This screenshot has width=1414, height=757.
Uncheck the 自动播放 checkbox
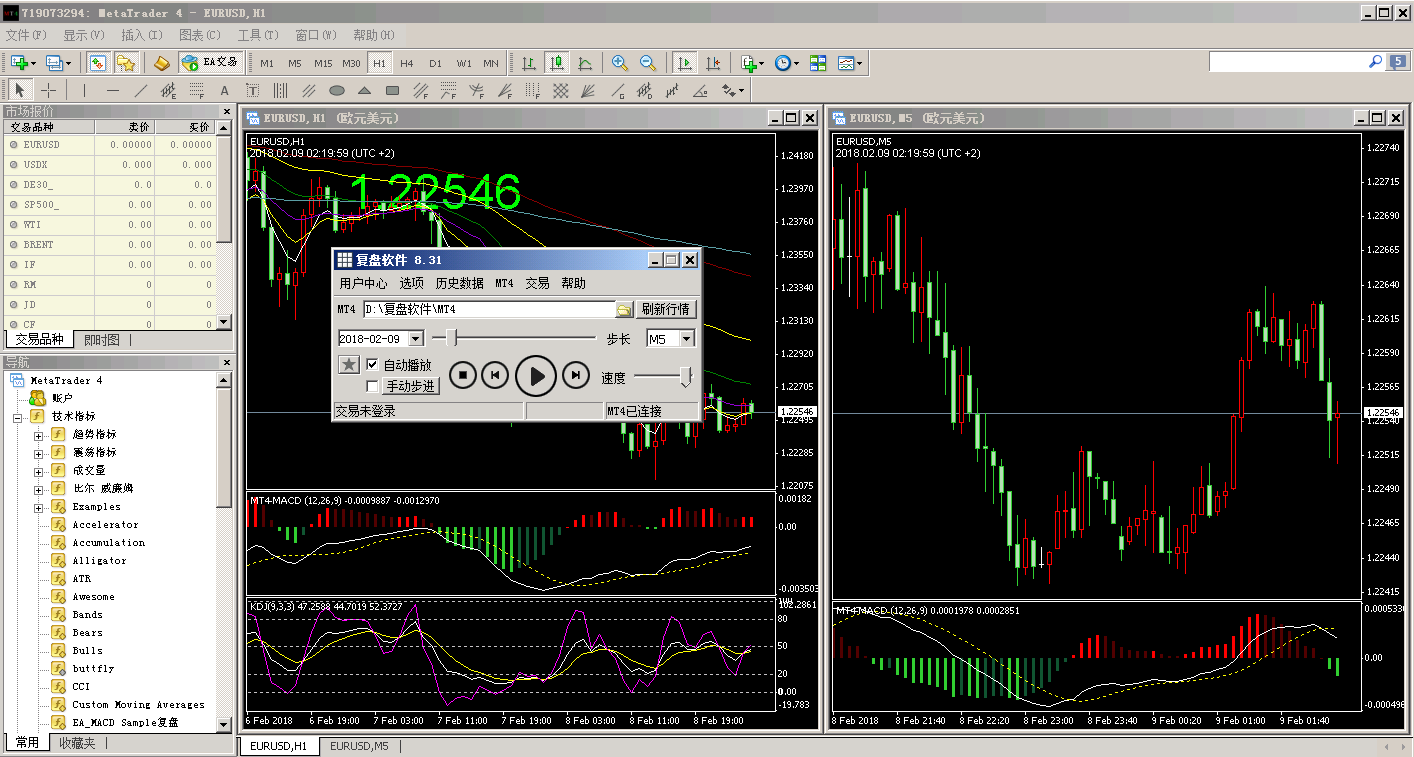point(373,365)
